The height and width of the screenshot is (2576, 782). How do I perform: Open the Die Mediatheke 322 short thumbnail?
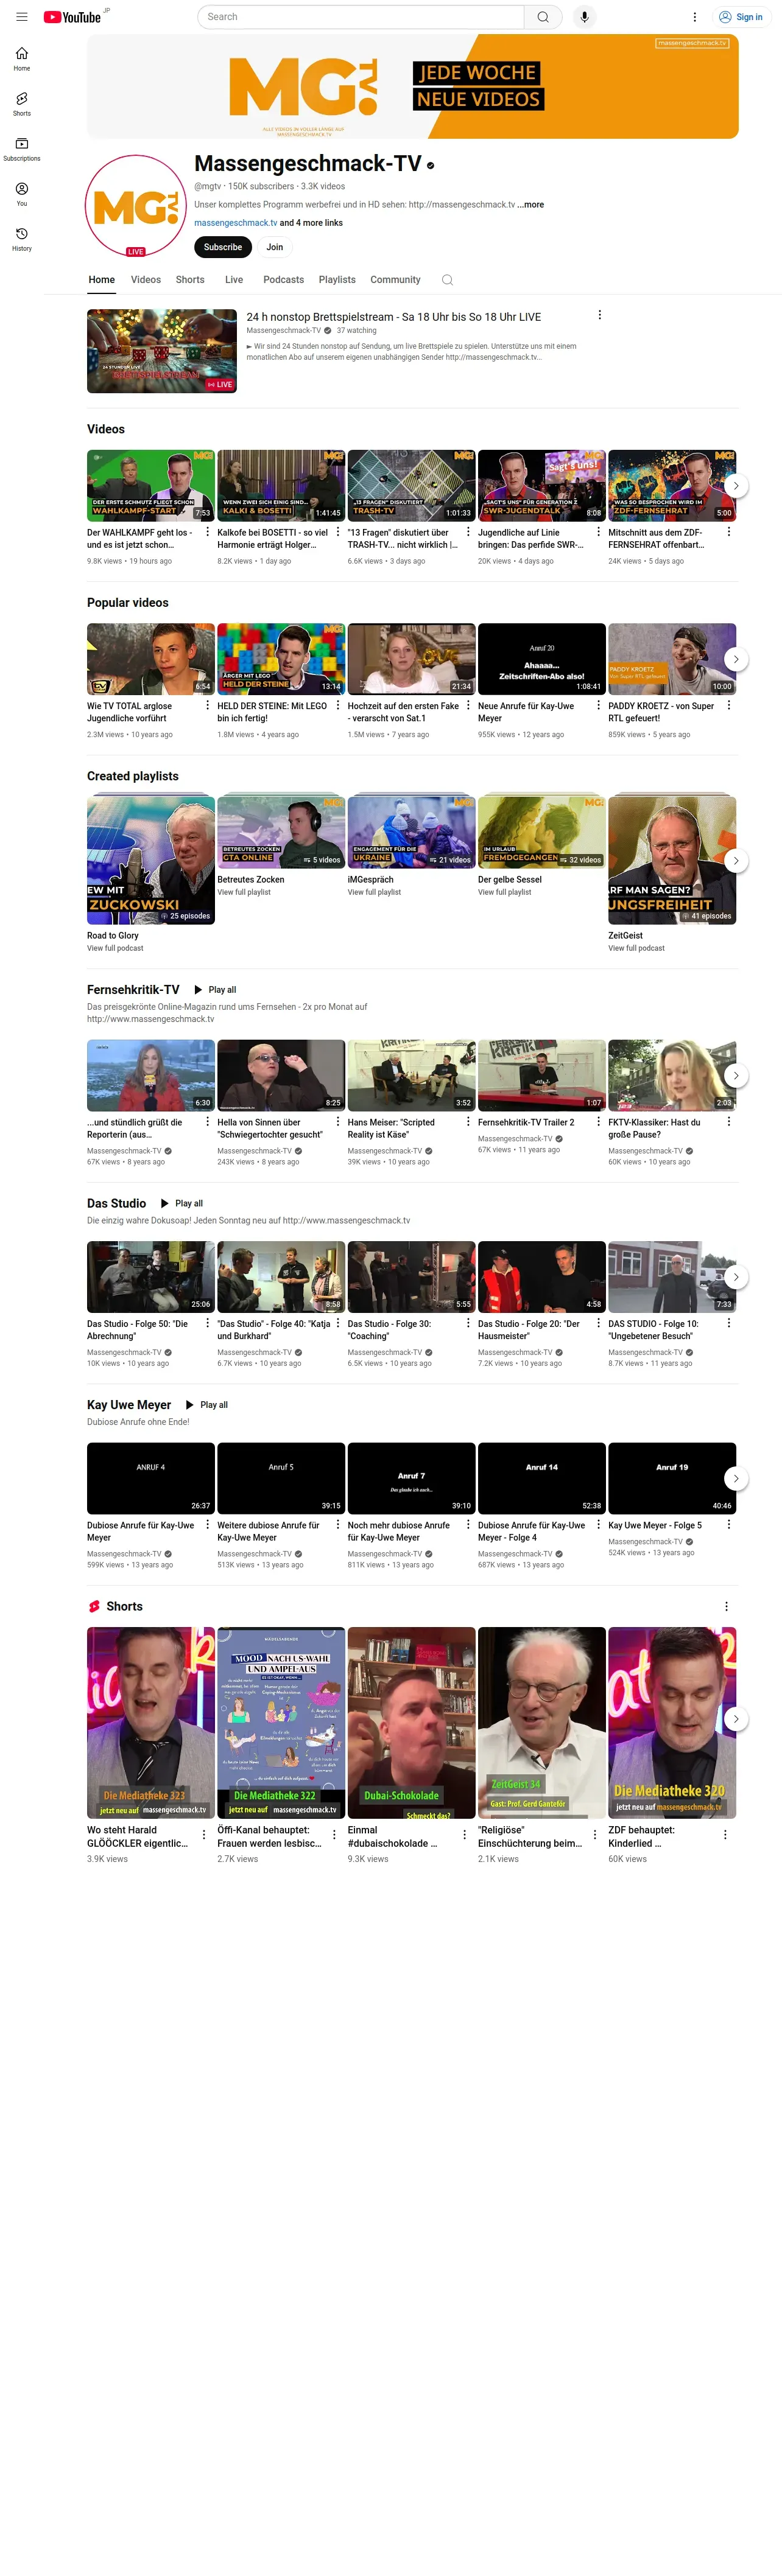tap(281, 1723)
